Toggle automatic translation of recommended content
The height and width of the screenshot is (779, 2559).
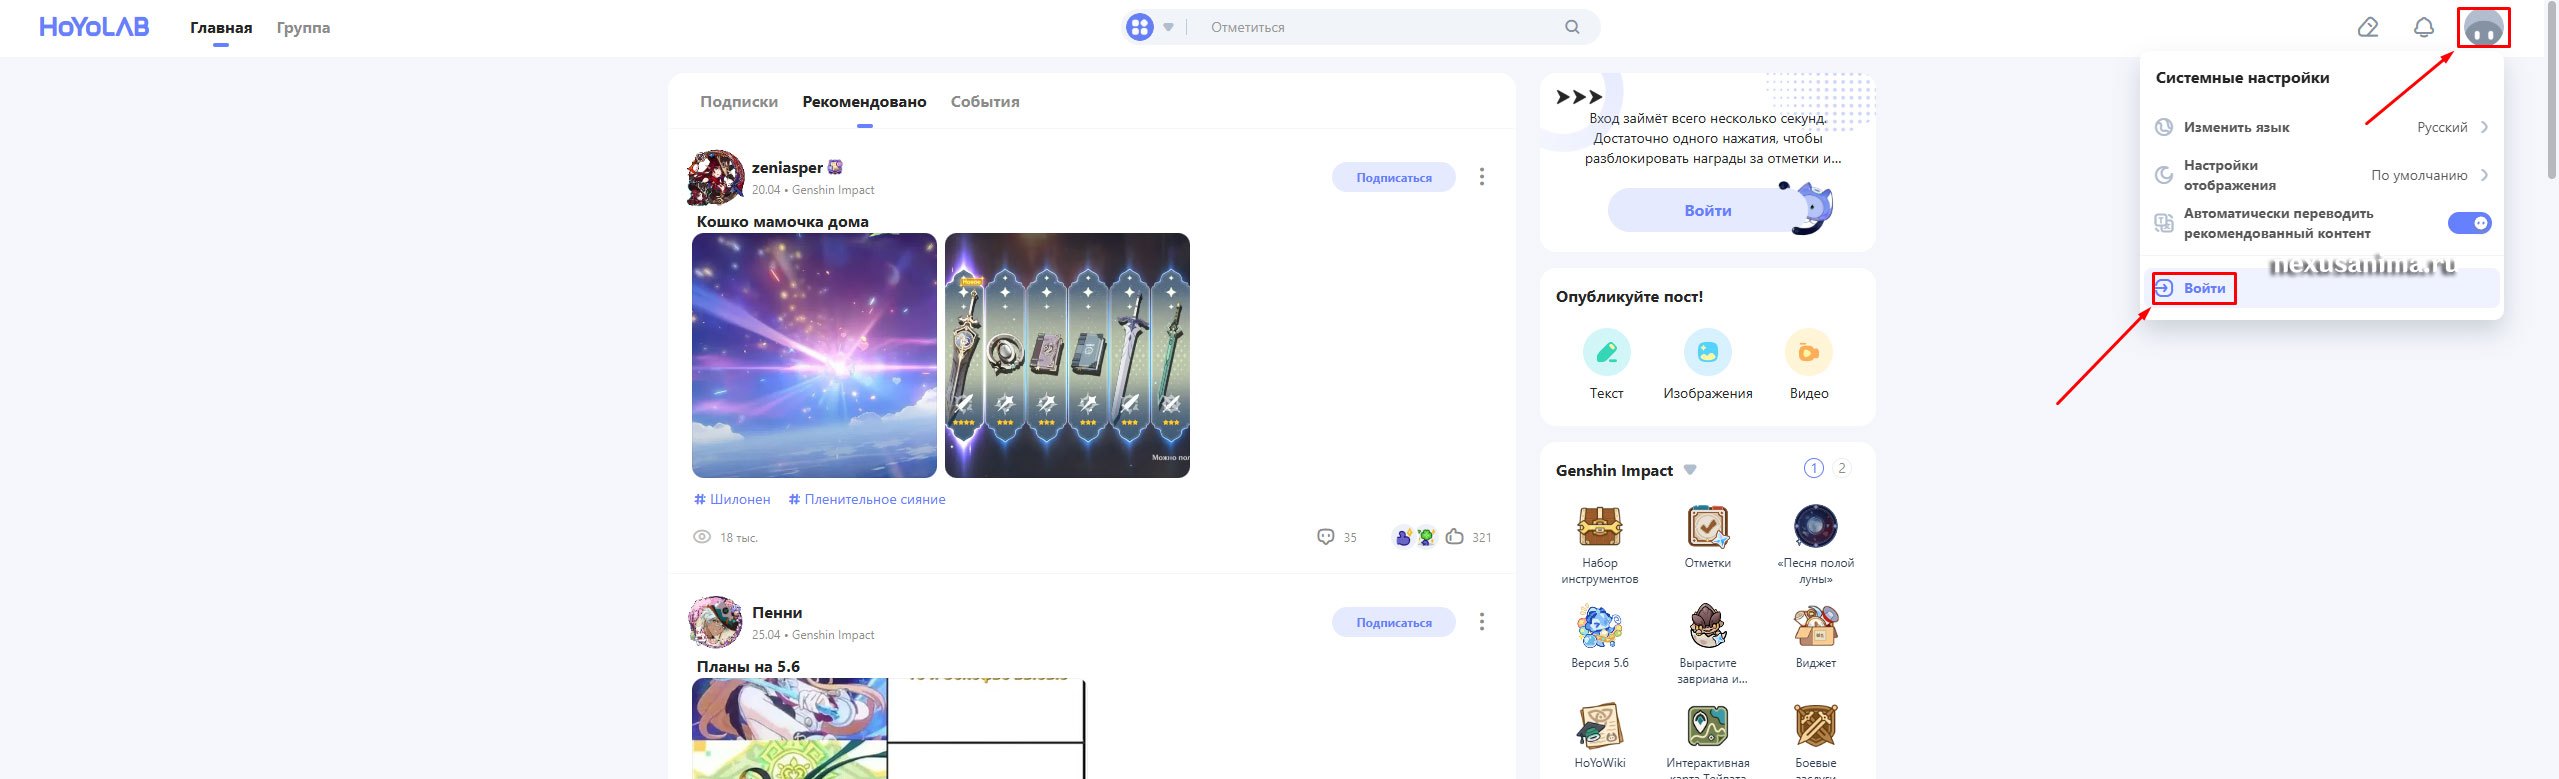pos(2469,223)
